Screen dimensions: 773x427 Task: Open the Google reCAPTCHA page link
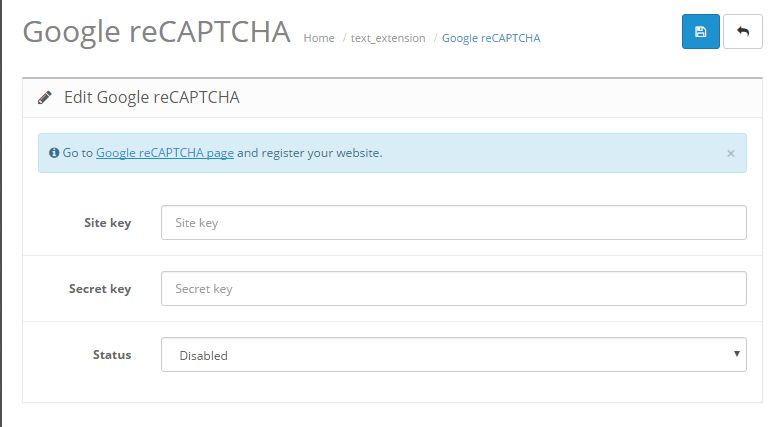(x=165, y=153)
